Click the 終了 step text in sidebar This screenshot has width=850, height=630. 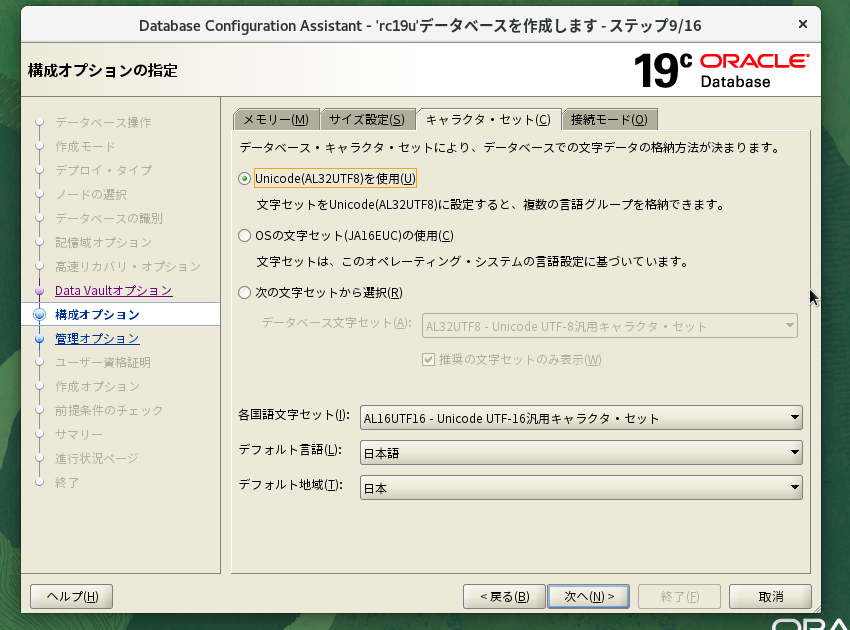(x=67, y=483)
